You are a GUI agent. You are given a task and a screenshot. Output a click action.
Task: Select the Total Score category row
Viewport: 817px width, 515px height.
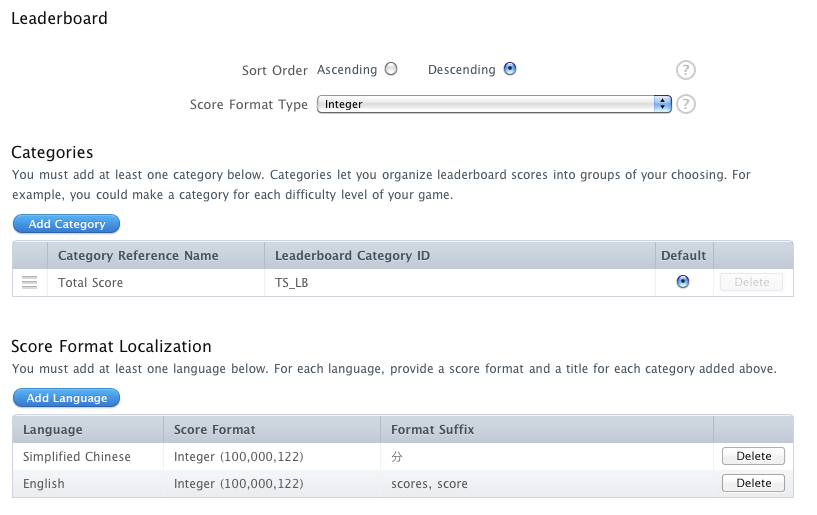[x=403, y=283]
